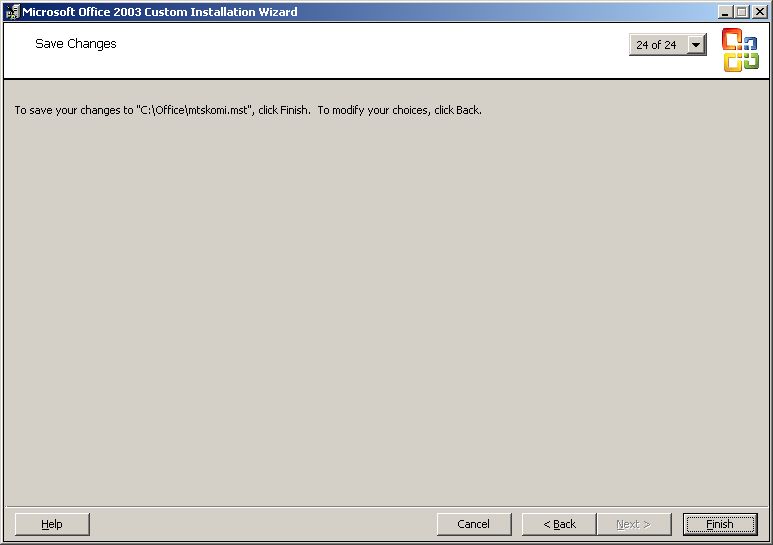Click the 'click Back' instruction text
This screenshot has height=545, width=773.
(x=457, y=110)
